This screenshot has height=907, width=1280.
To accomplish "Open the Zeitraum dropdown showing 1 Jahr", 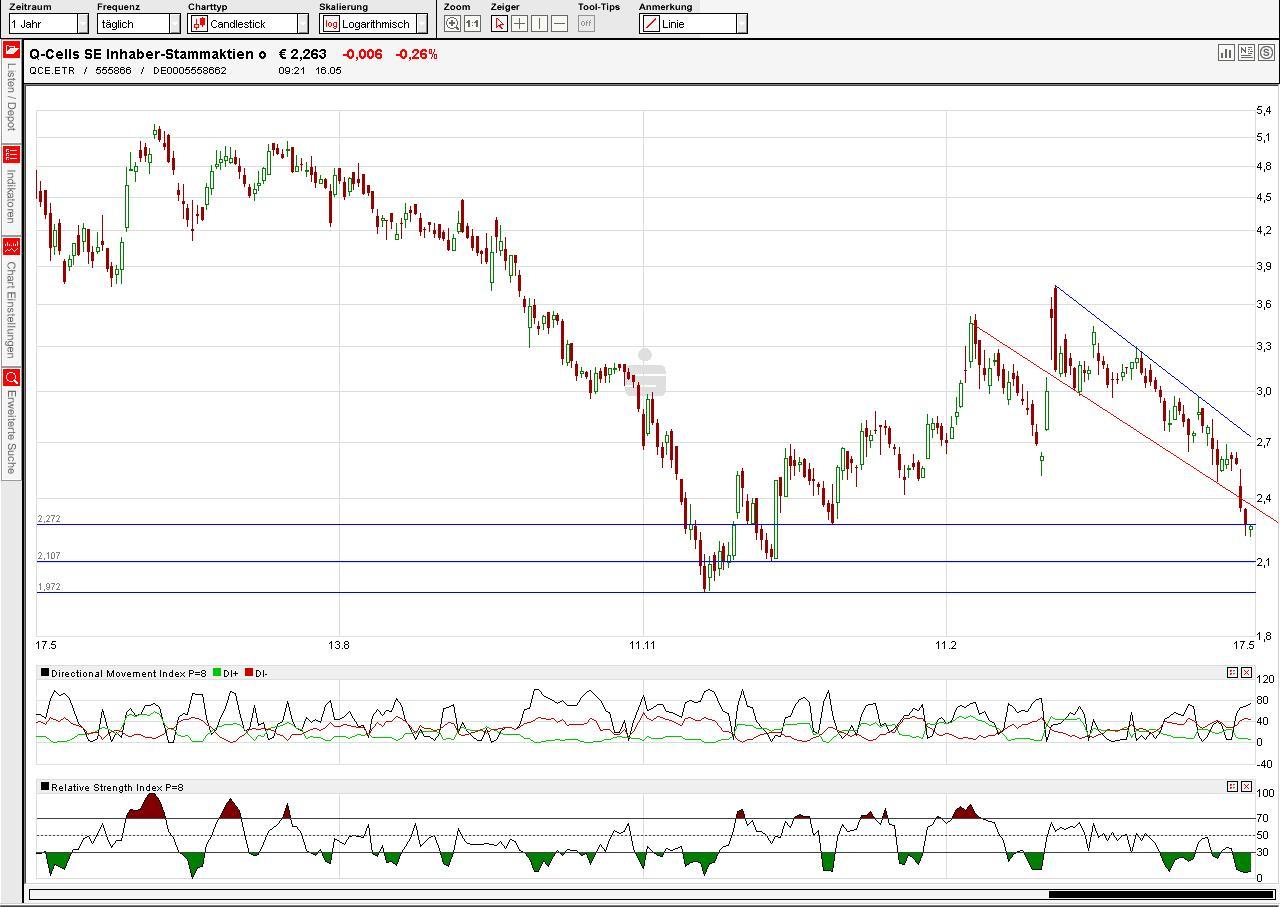I will [x=49, y=24].
